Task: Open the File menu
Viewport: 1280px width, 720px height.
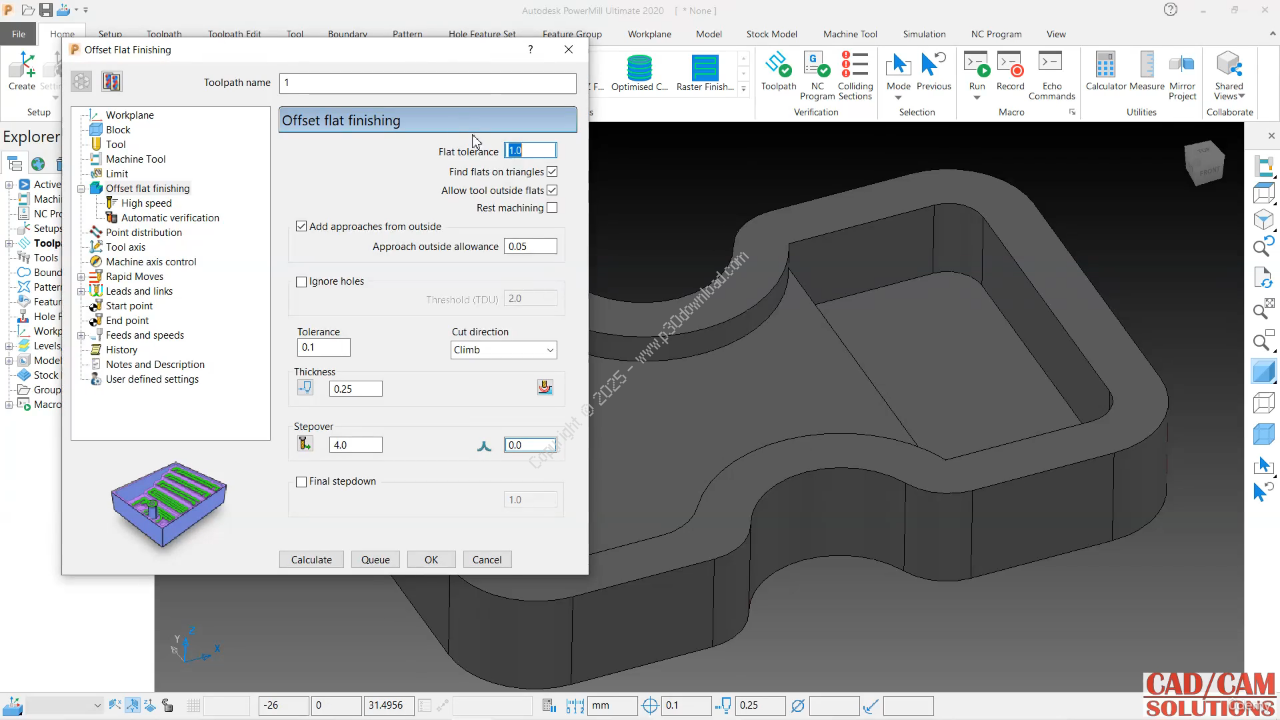Action: (x=18, y=34)
